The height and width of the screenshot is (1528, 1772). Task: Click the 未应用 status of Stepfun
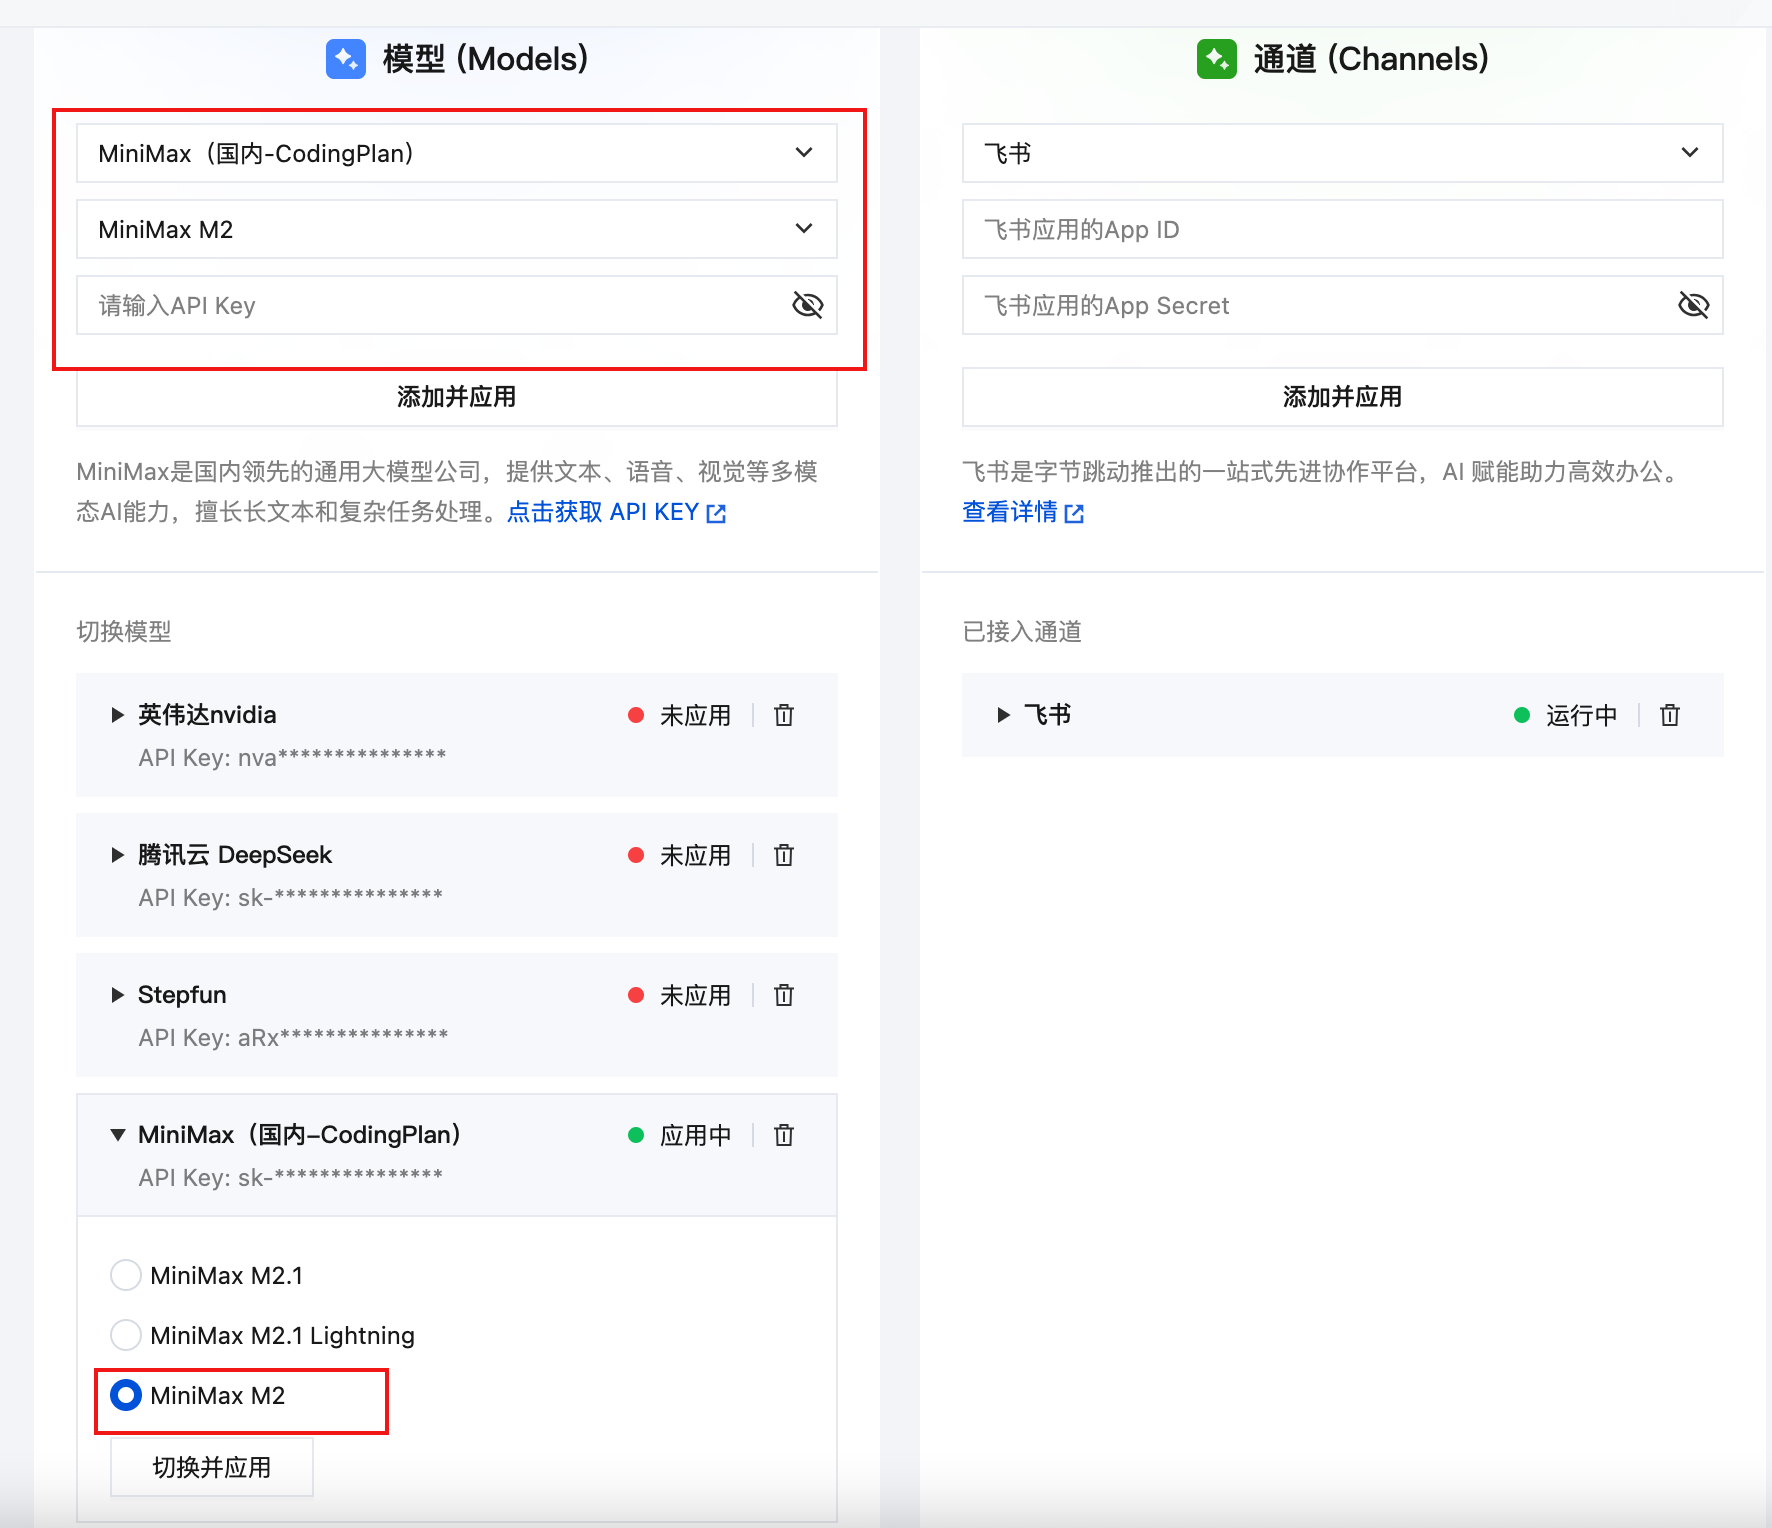tap(695, 996)
